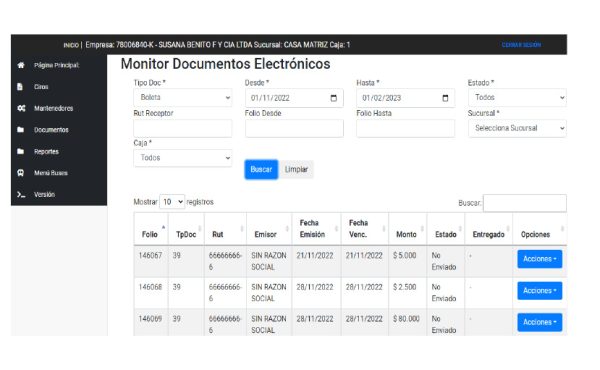
Task: Click the Hasta date field 01/02/2023
Action: coord(405,98)
